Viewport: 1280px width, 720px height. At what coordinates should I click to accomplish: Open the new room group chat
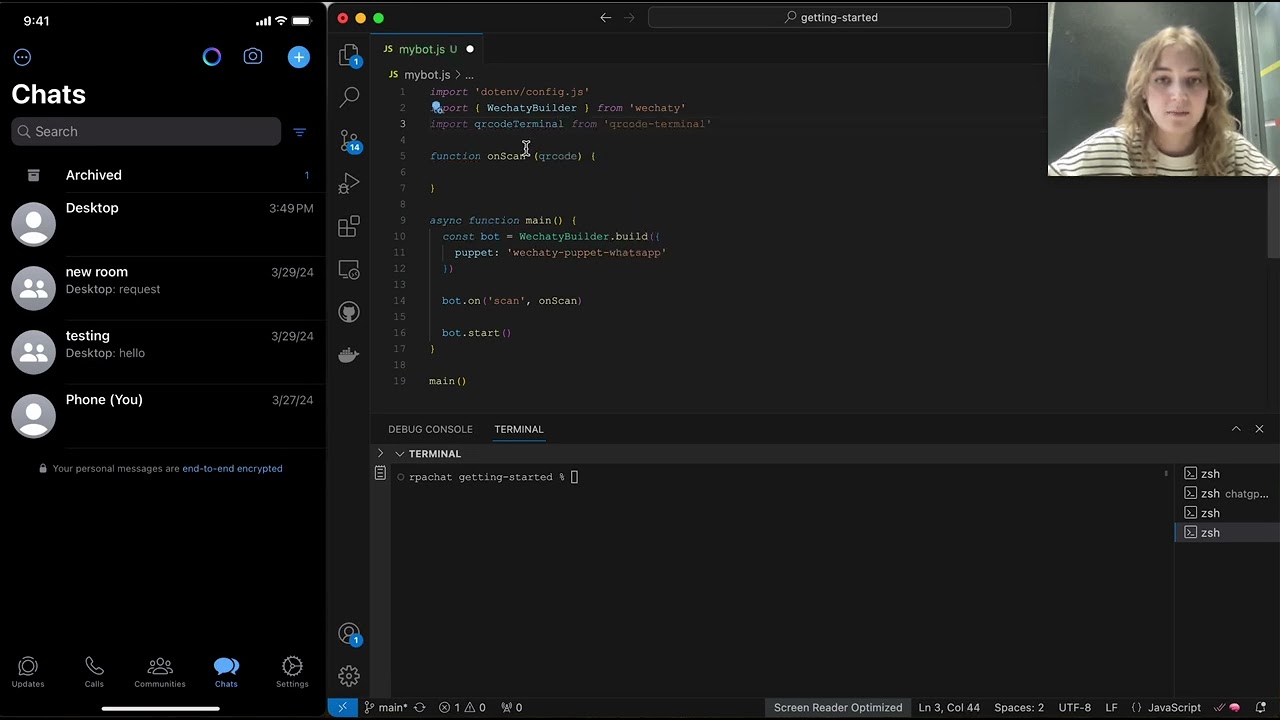pyautogui.click(x=163, y=288)
